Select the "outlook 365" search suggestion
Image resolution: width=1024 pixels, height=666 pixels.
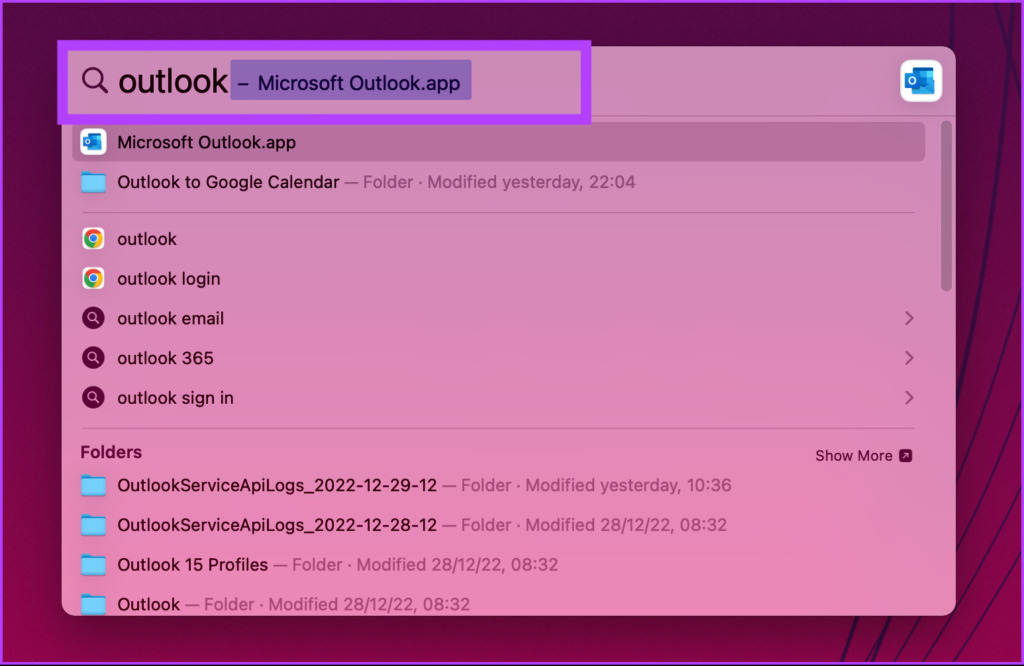(498, 358)
